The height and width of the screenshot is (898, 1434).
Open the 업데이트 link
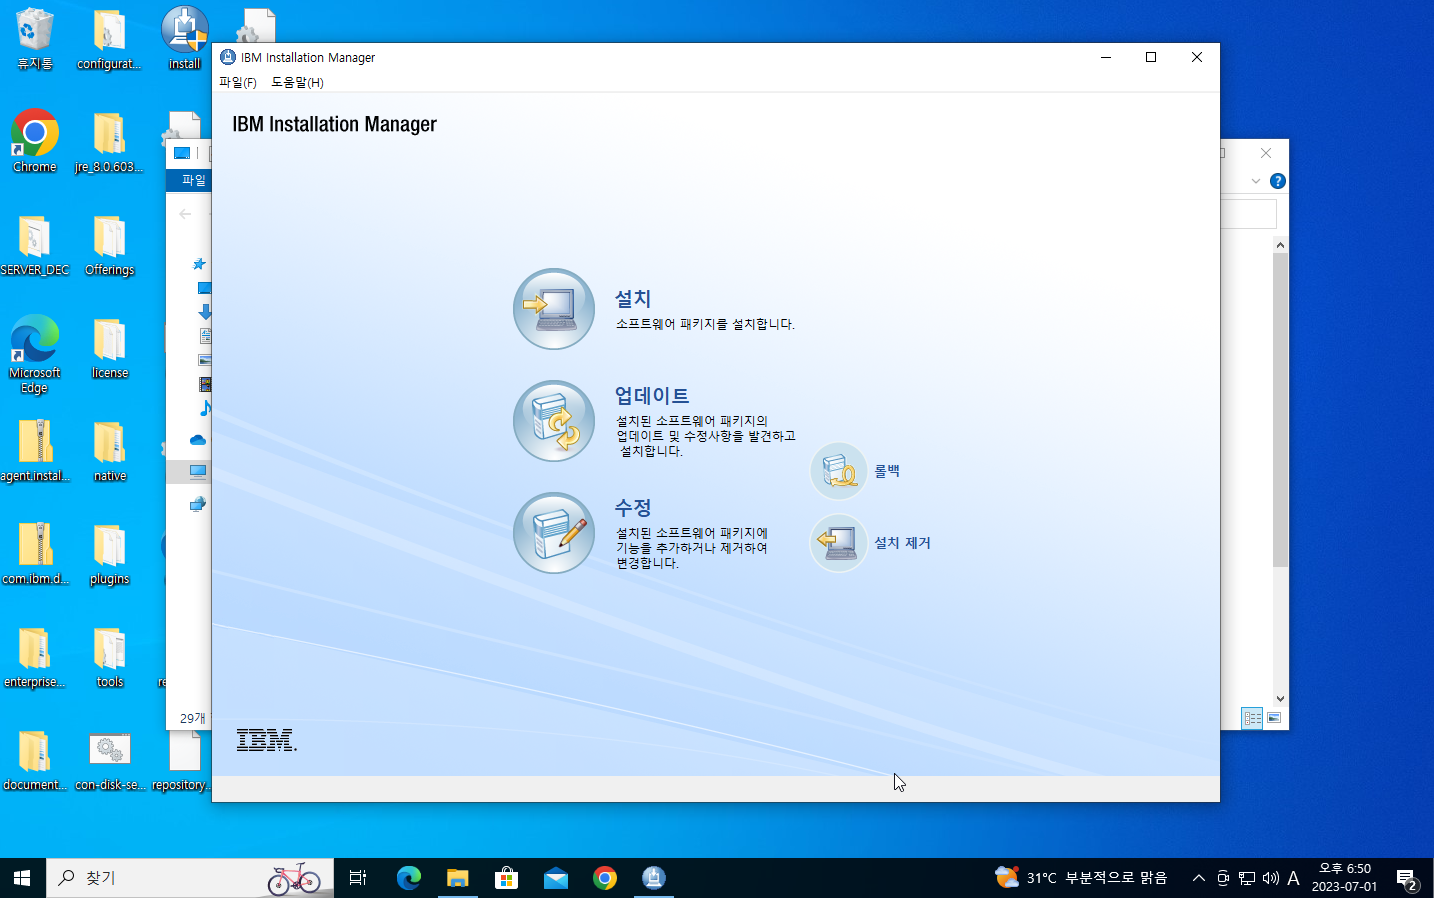coord(652,395)
